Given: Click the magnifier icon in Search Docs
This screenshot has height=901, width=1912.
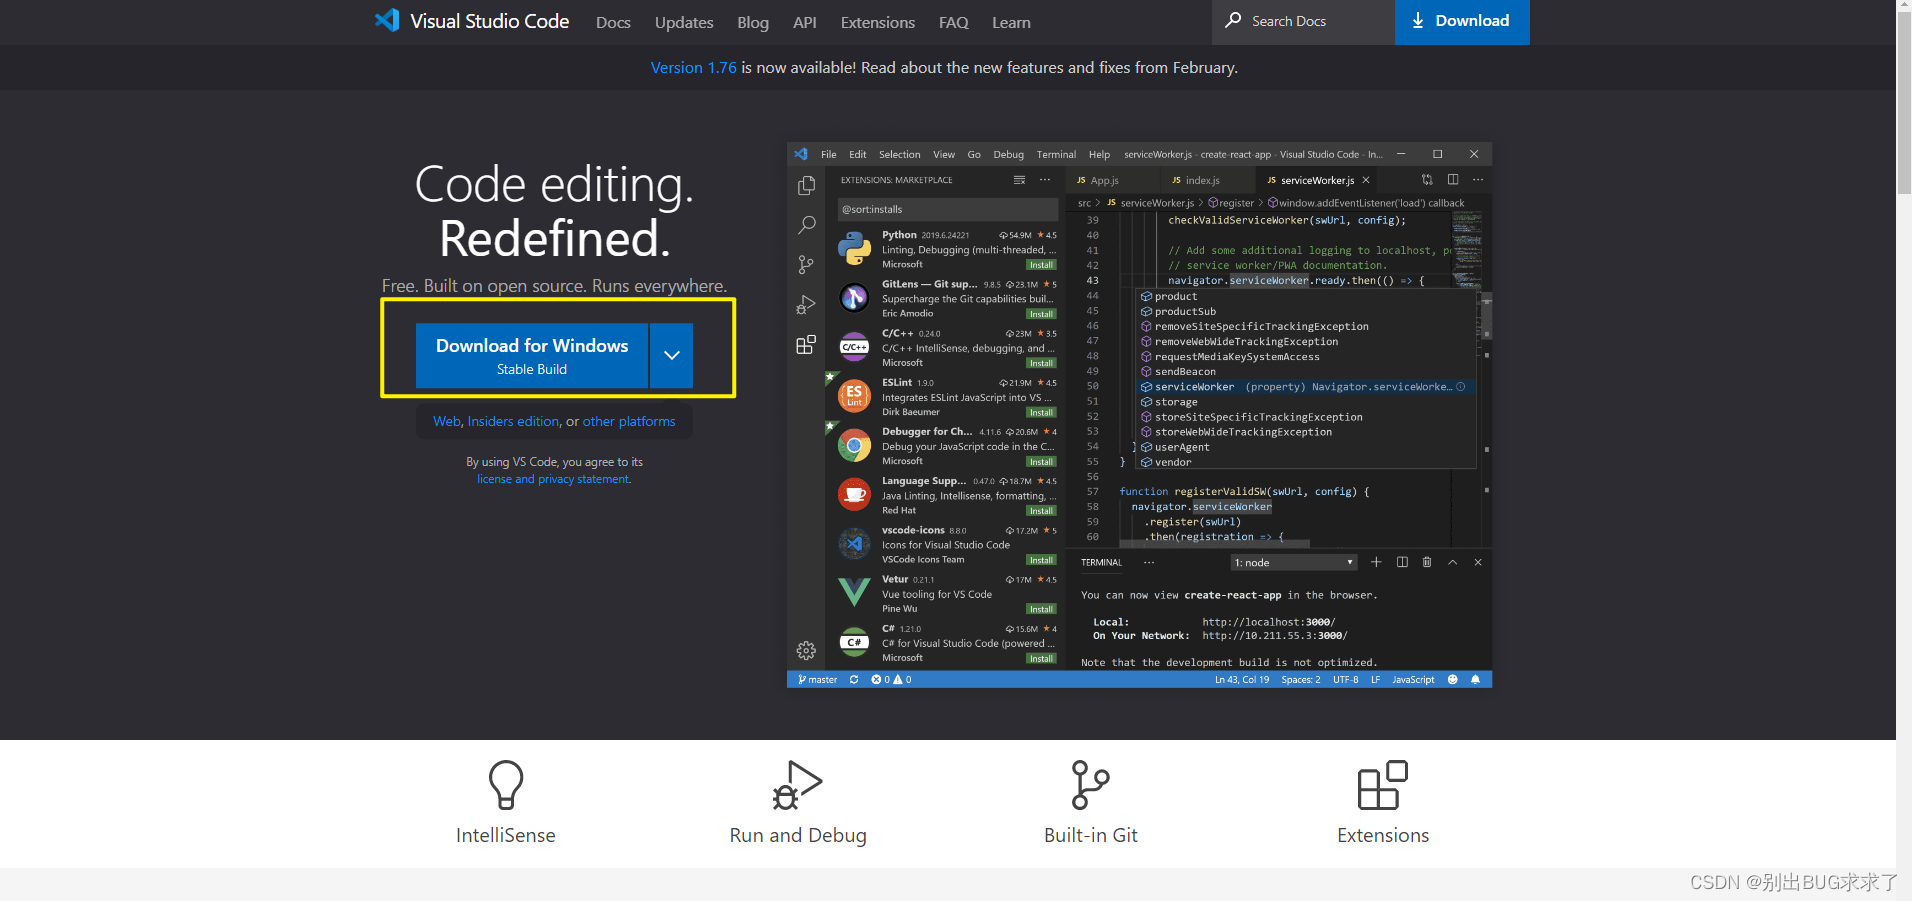Looking at the screenshot, I should point(1233,20).
